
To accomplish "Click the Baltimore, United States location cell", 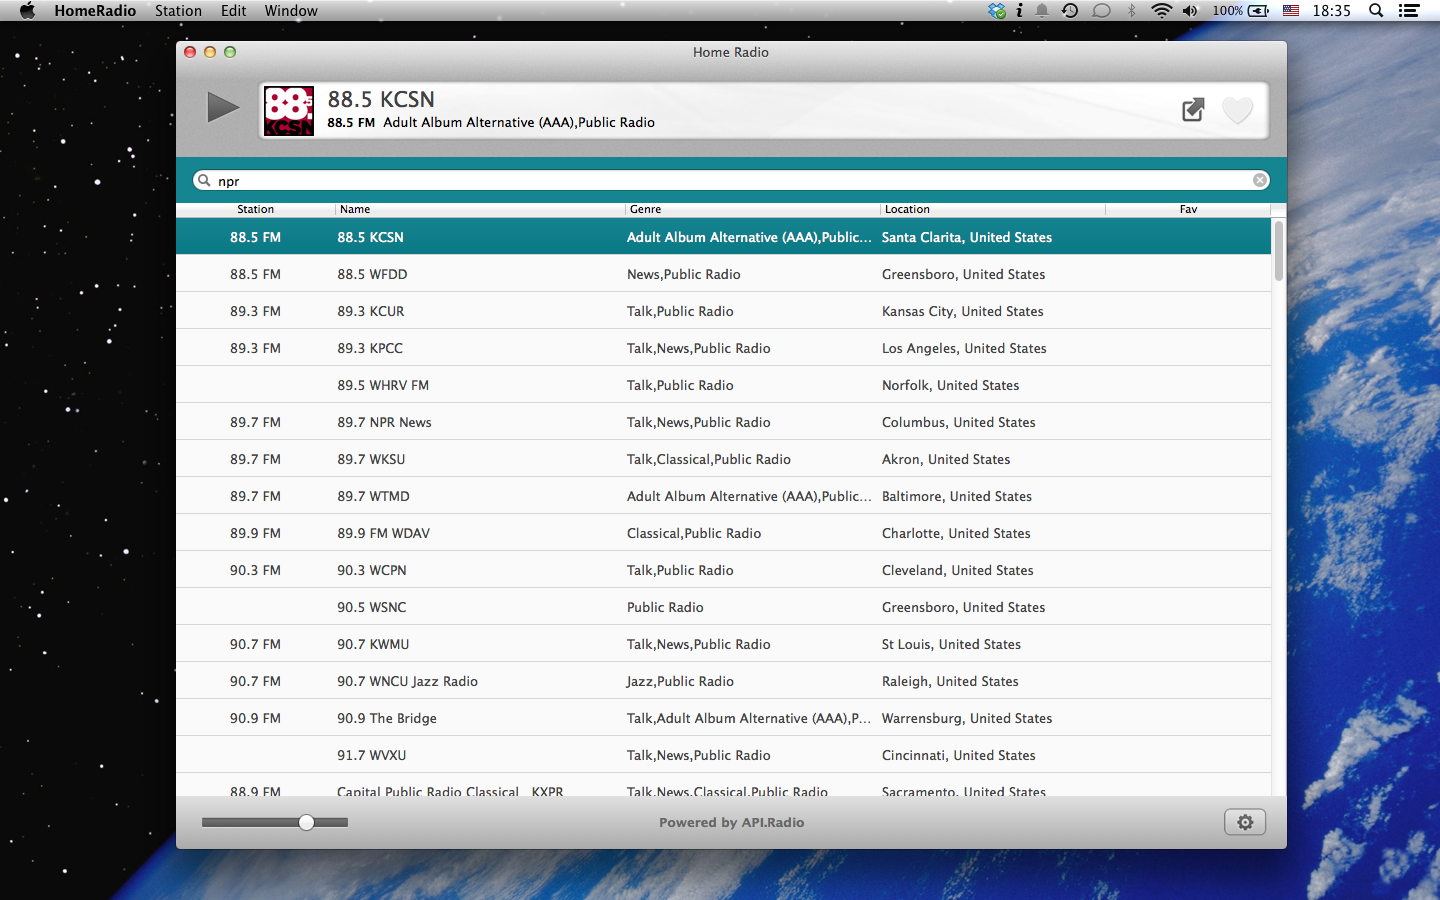I will click(x=956, y=496).
